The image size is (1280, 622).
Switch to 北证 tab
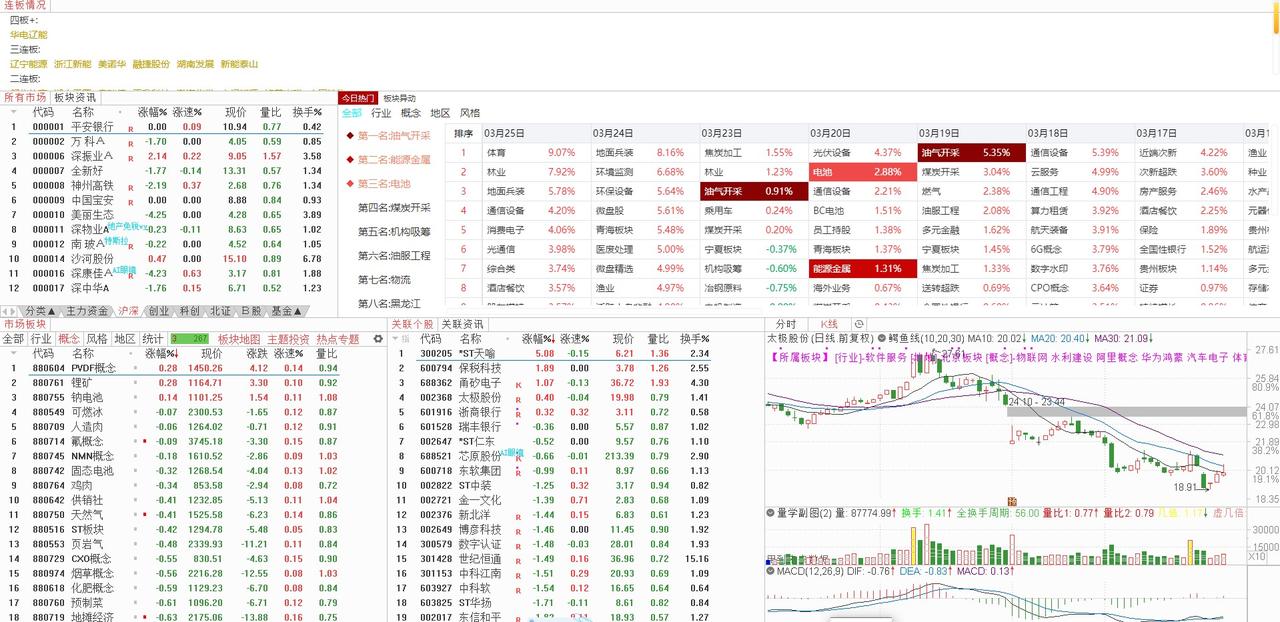point(220,311)
